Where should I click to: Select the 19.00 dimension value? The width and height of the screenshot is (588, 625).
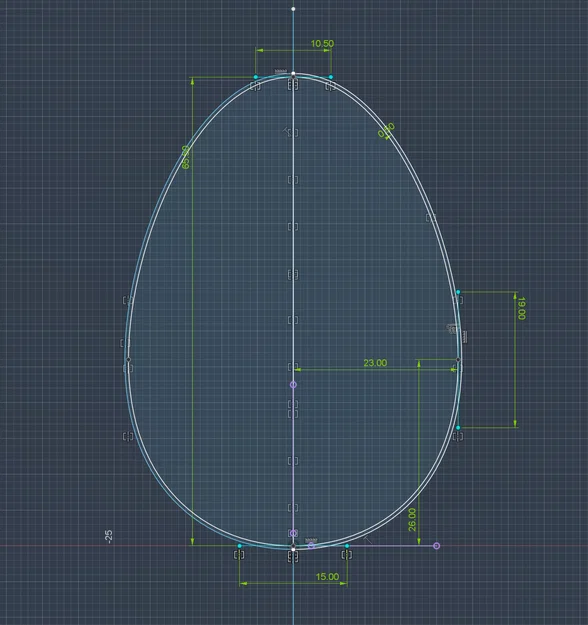521,308
